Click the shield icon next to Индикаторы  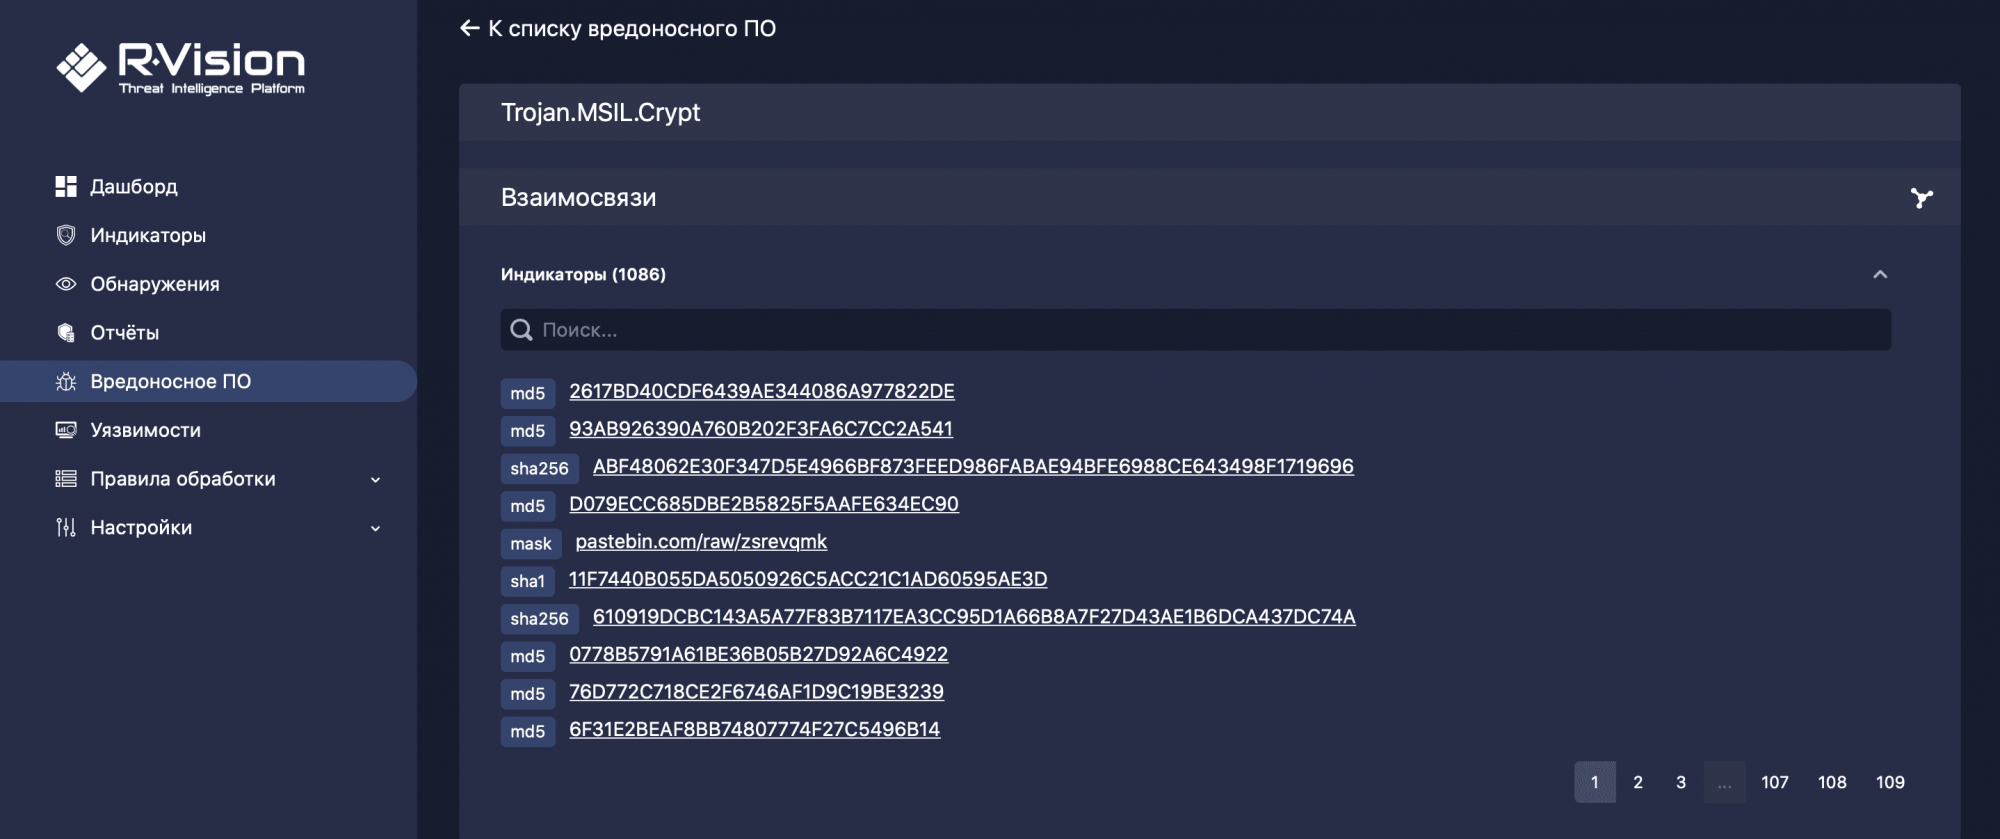66,235
